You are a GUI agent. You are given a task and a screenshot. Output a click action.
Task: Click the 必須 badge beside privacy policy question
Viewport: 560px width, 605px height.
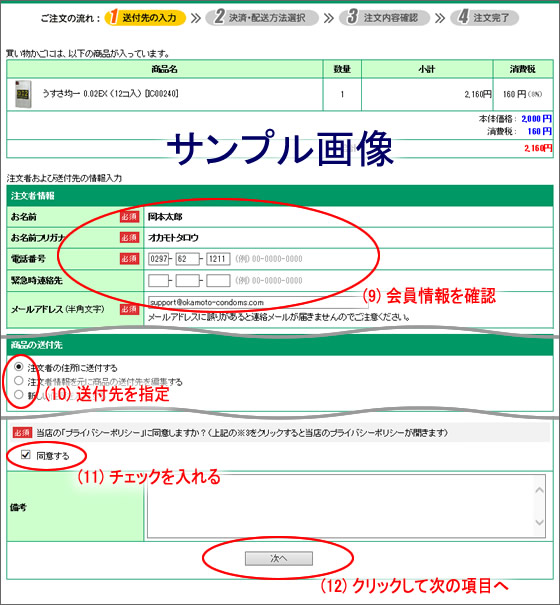22,433
